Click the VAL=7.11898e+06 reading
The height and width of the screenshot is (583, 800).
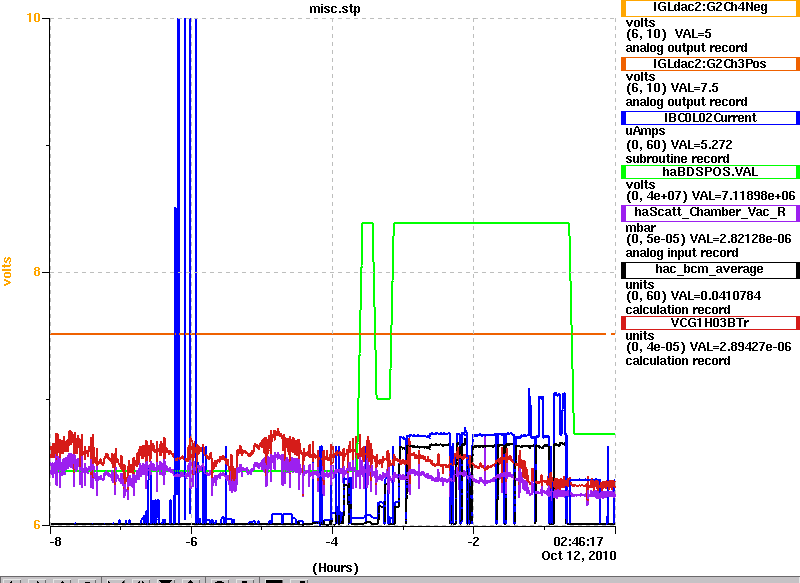coord(743,196)
